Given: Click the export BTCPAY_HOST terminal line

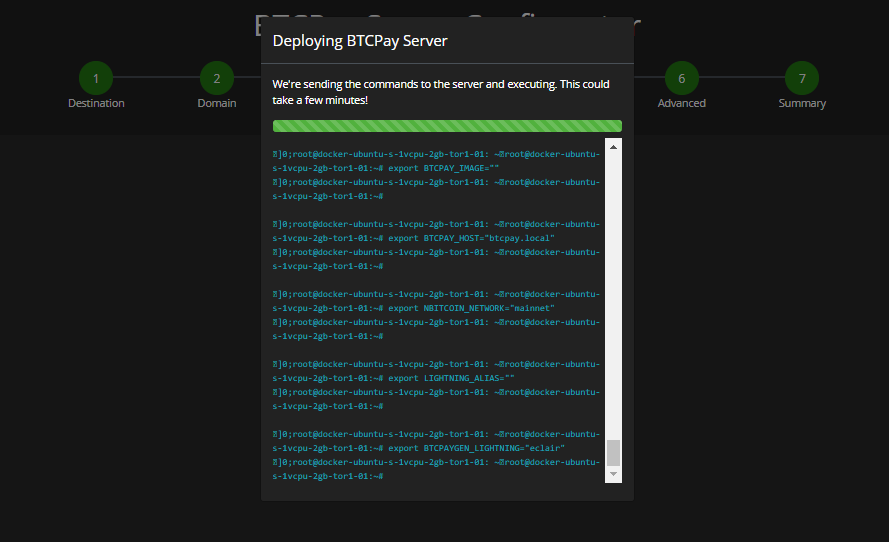Looking at the screenshot, I should coord(470,238).
